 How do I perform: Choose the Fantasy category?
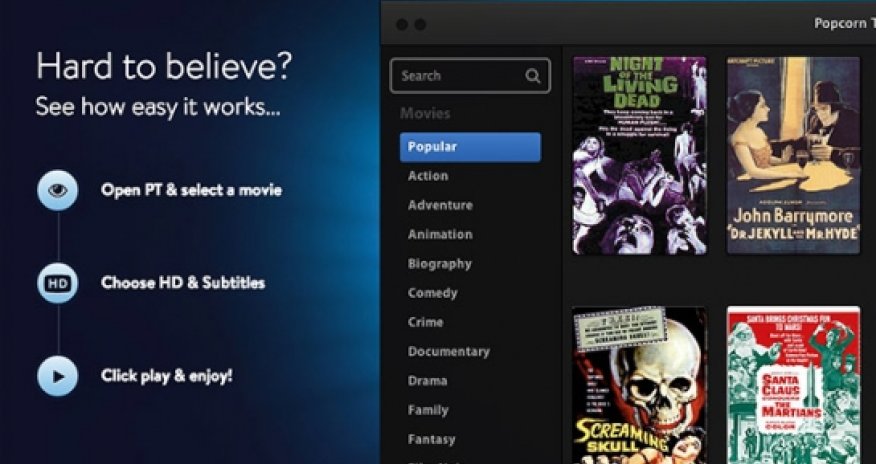pos(431,439)
